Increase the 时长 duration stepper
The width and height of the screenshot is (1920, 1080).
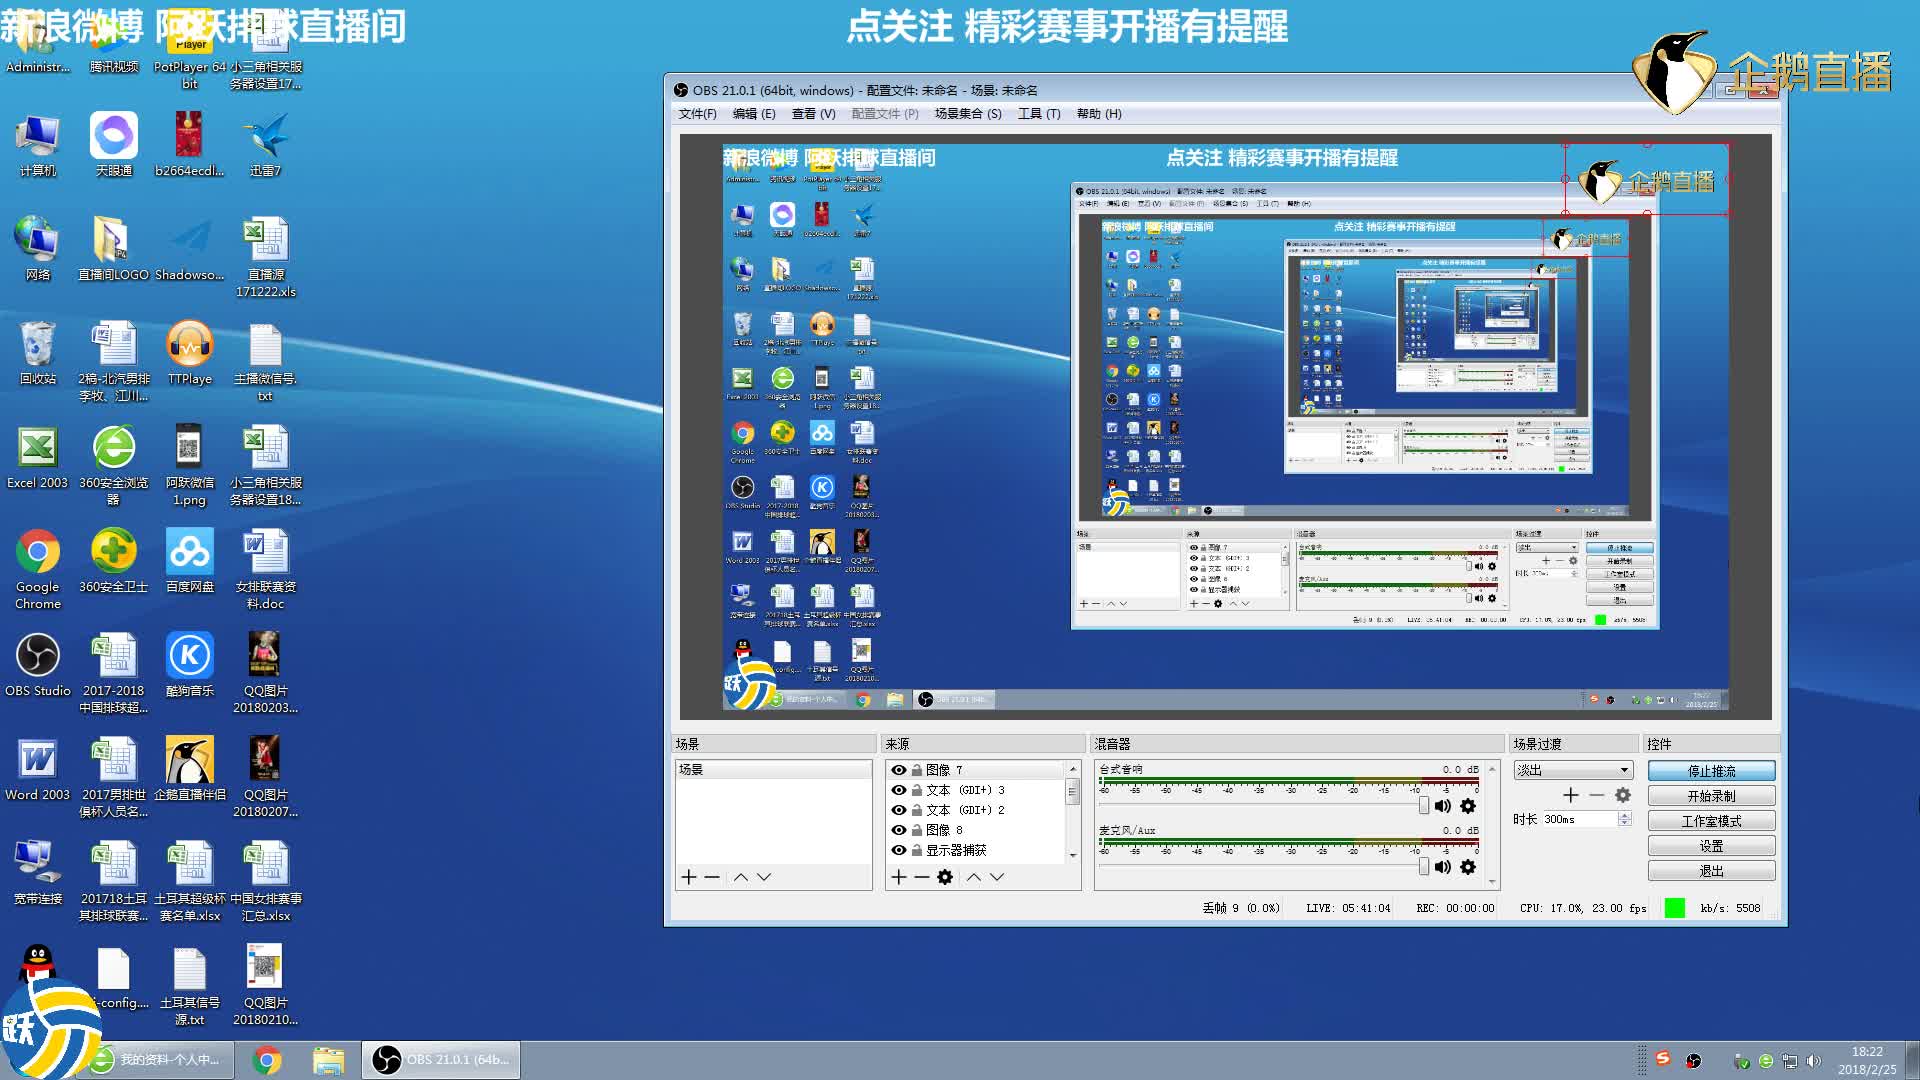1624,815
